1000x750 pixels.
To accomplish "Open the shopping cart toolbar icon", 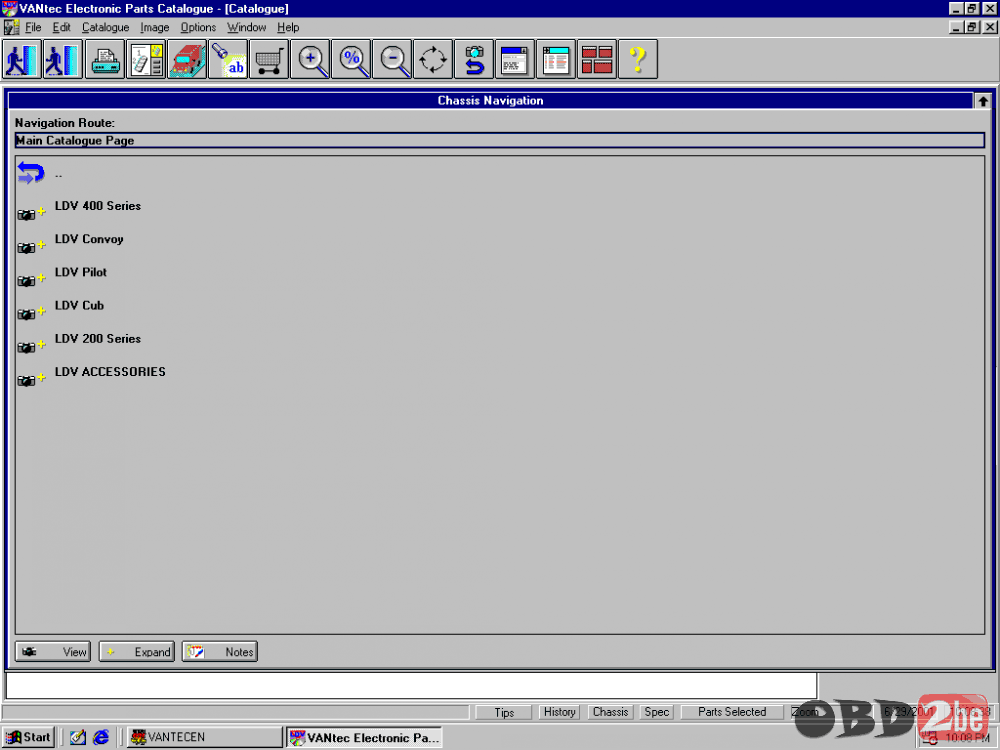I will (x=269, y=59).
